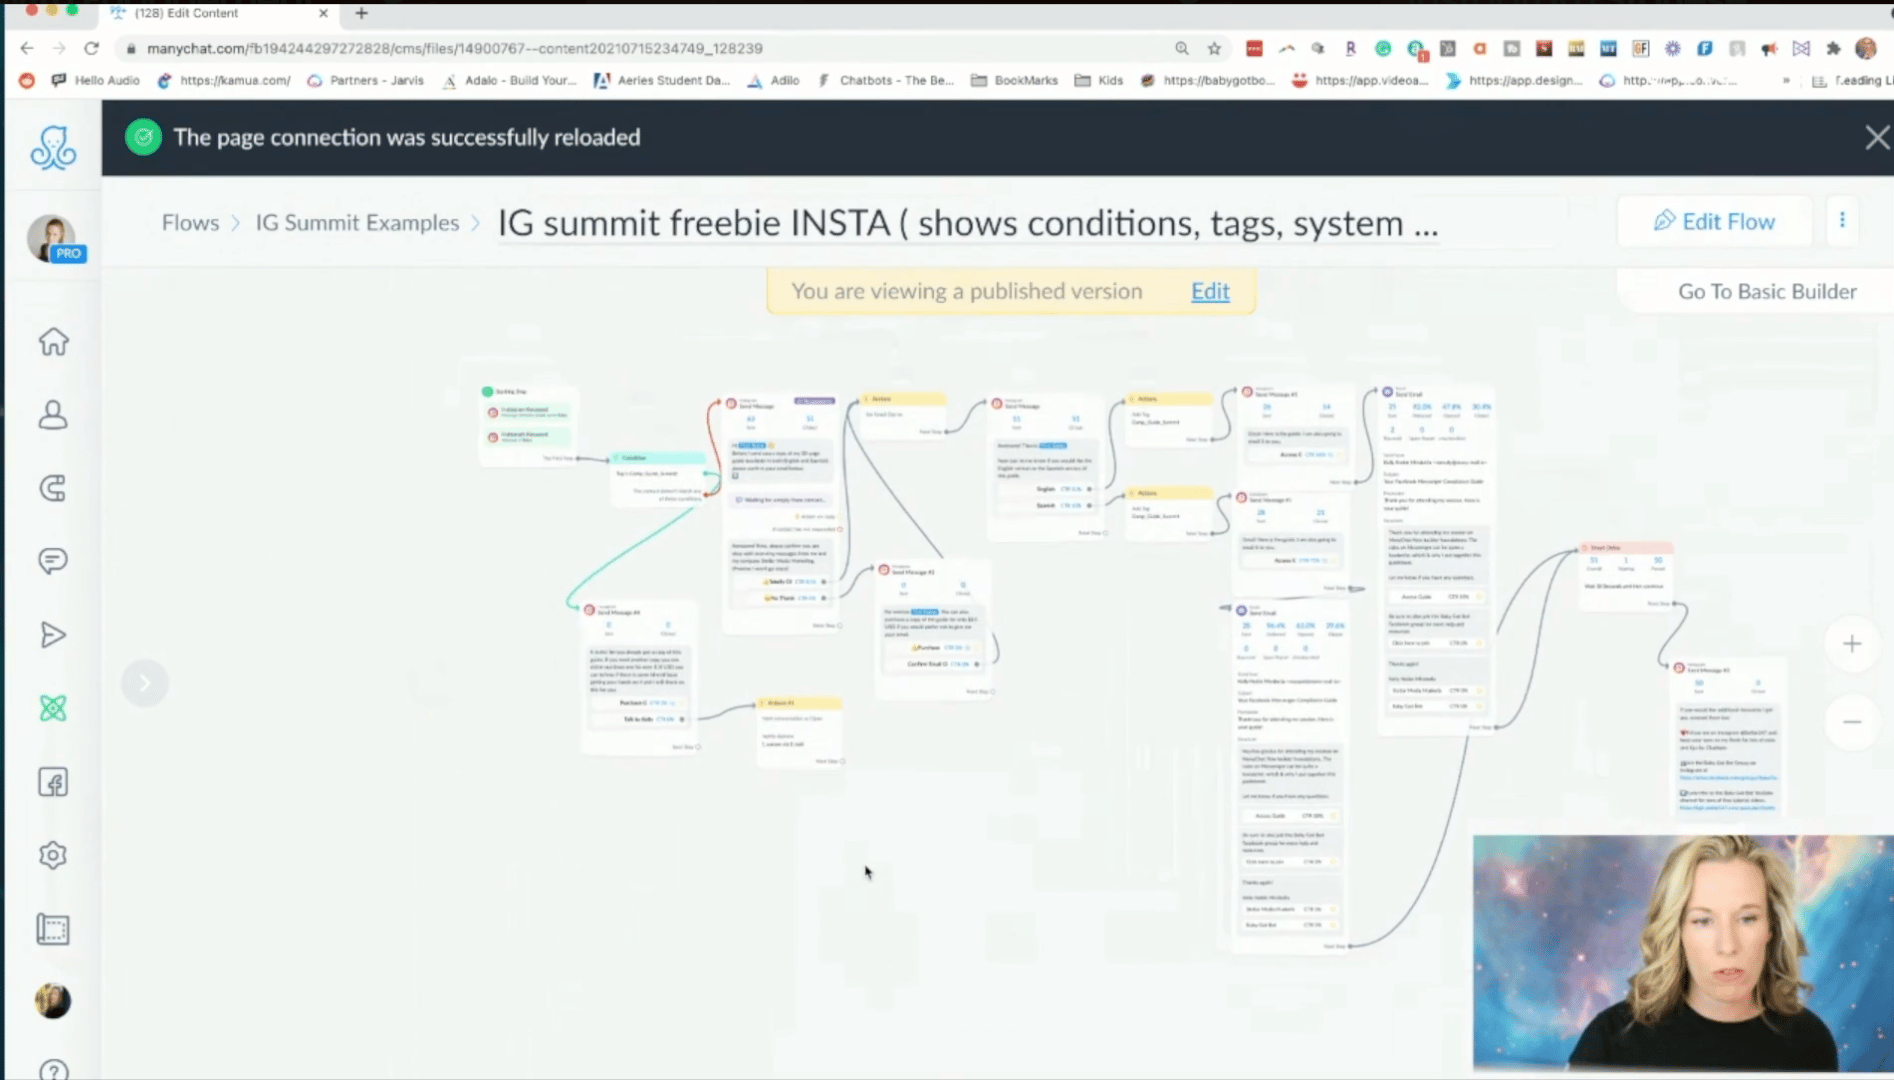
Task: Click the presenter webcam video overlay
Action: [1683, 953]
